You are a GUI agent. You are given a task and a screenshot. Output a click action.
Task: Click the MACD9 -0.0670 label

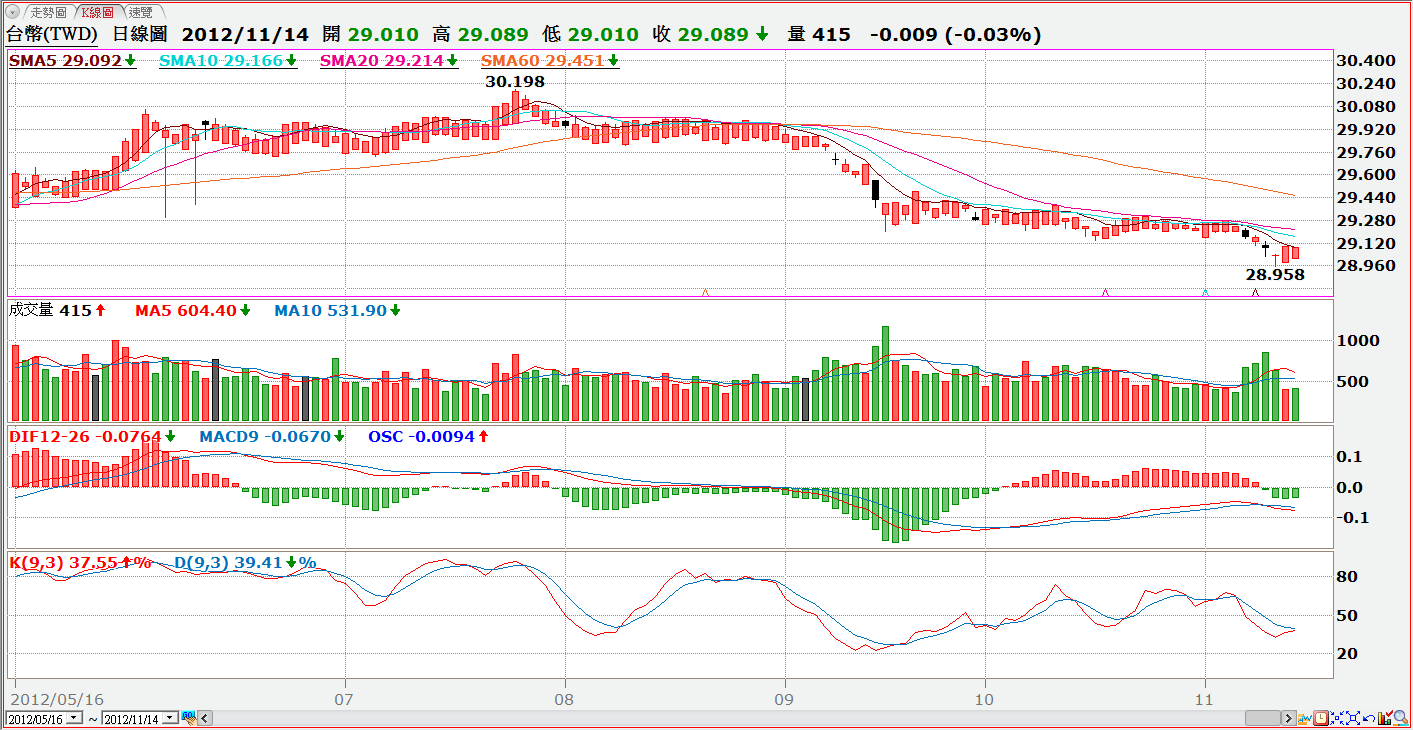pyautogui.click(x=272, y=436)
